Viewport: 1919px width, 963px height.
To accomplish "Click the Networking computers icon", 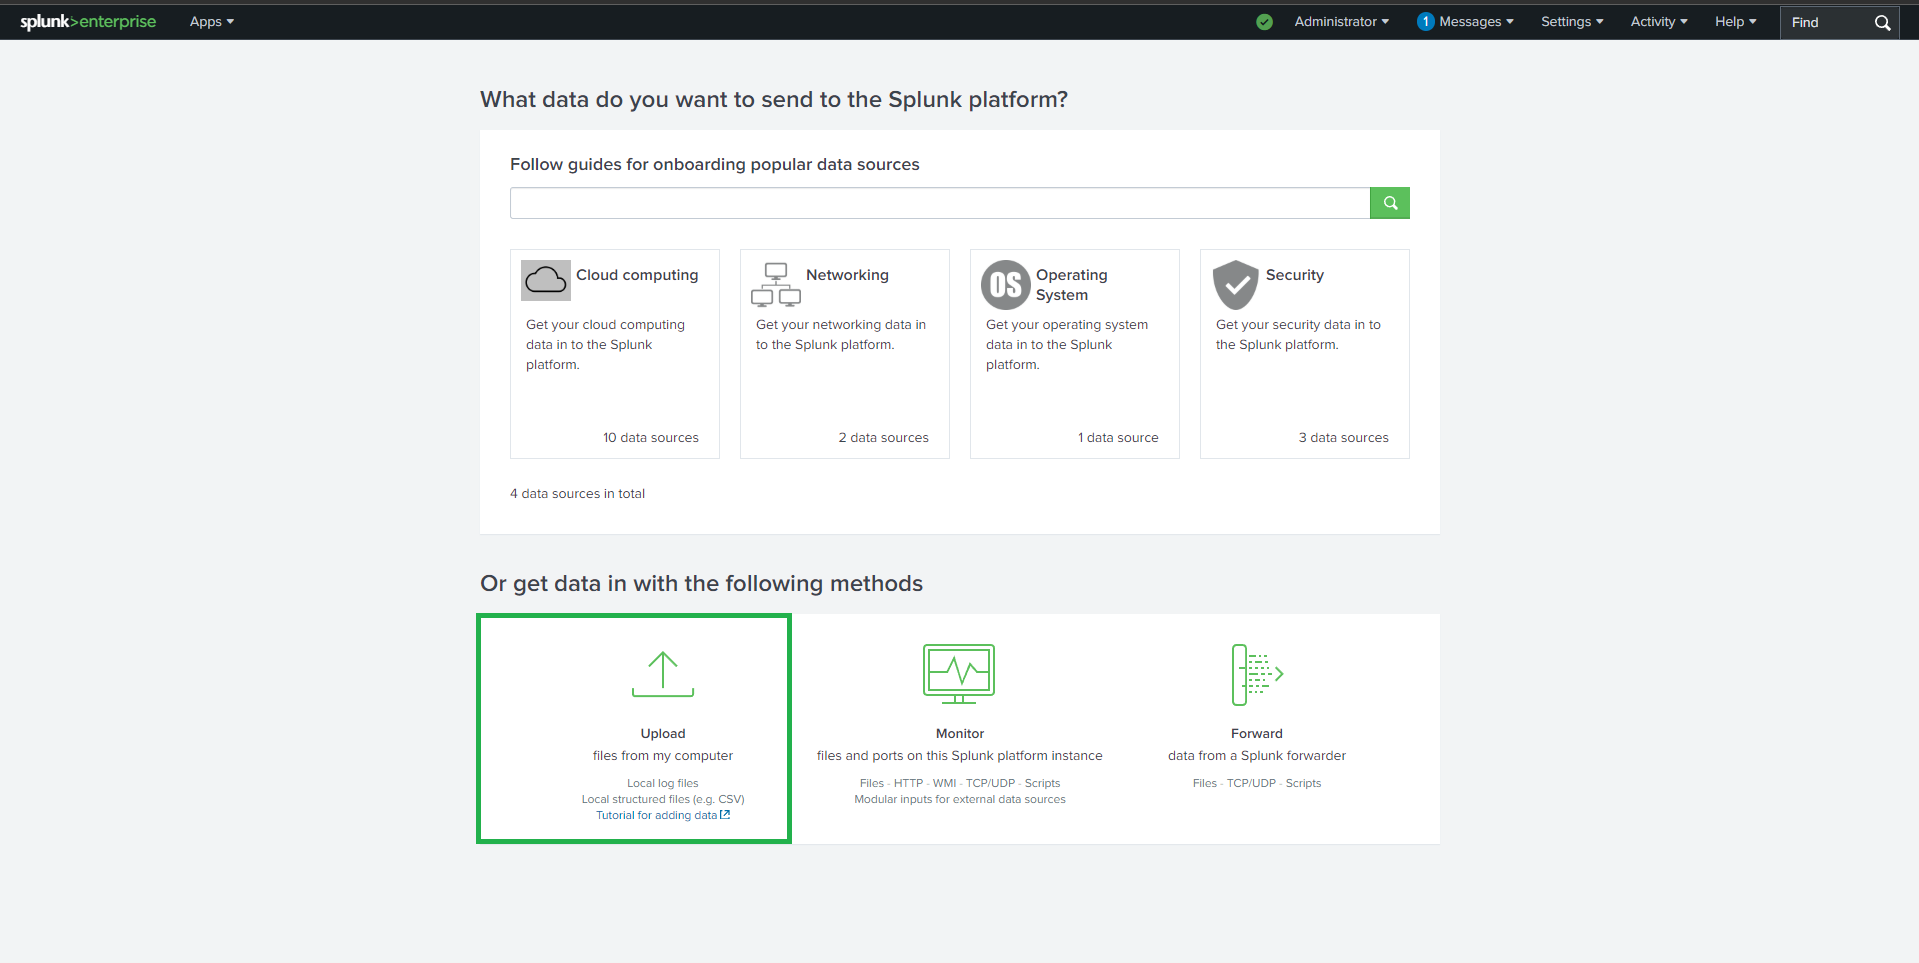I will tap(776, 284).
